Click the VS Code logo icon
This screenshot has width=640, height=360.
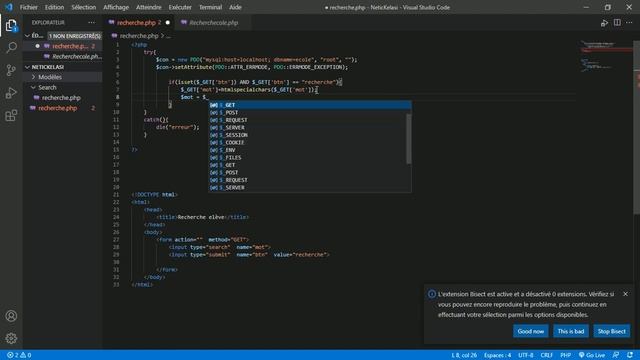pyautogui.click(x=9, y=7)
